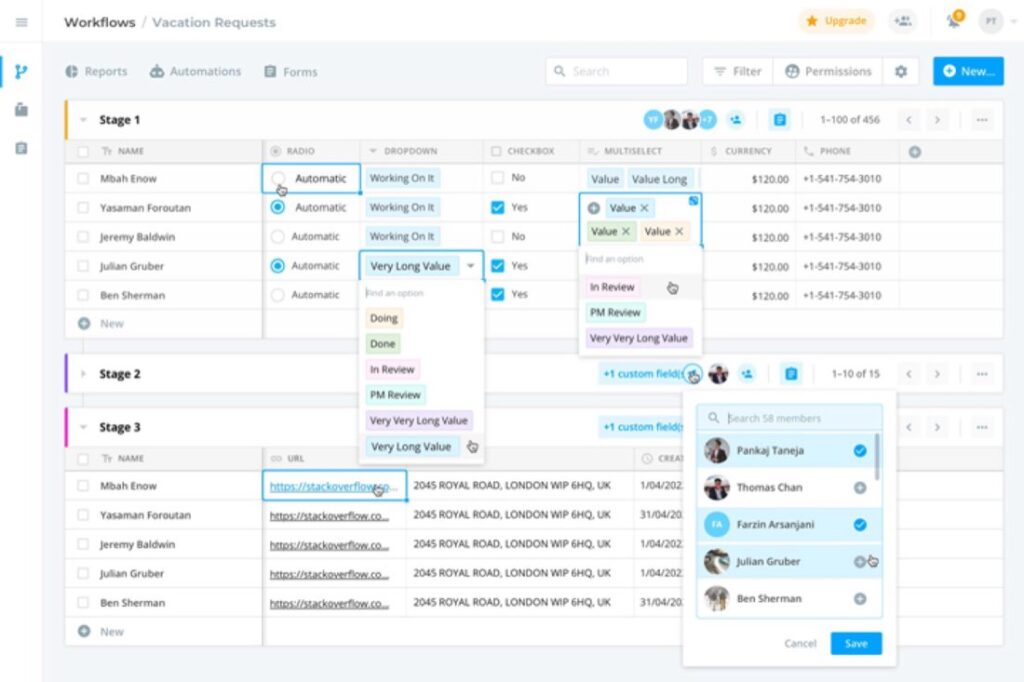Image resolution: width=1024 pixels, height=682 pixels.
Task: Collapse the Stage 1 section
Action: point(83,120)
